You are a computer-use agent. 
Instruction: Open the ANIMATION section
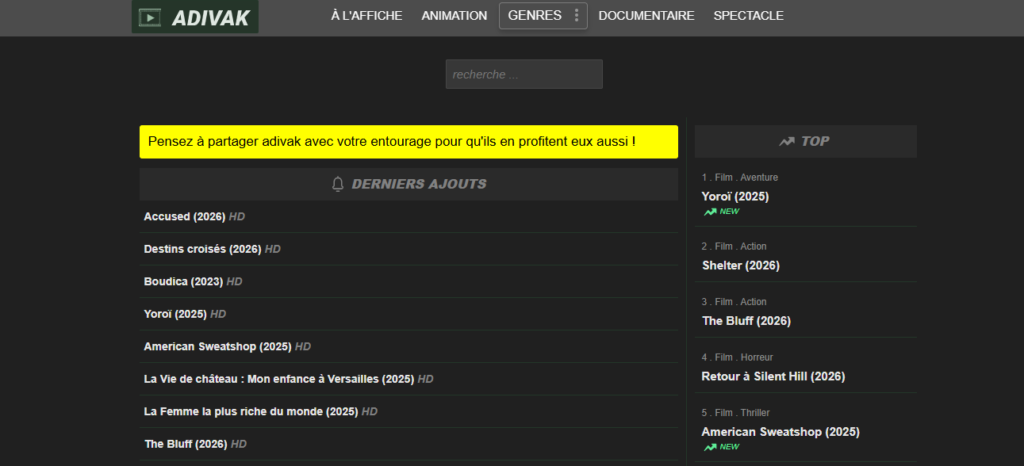454,16
